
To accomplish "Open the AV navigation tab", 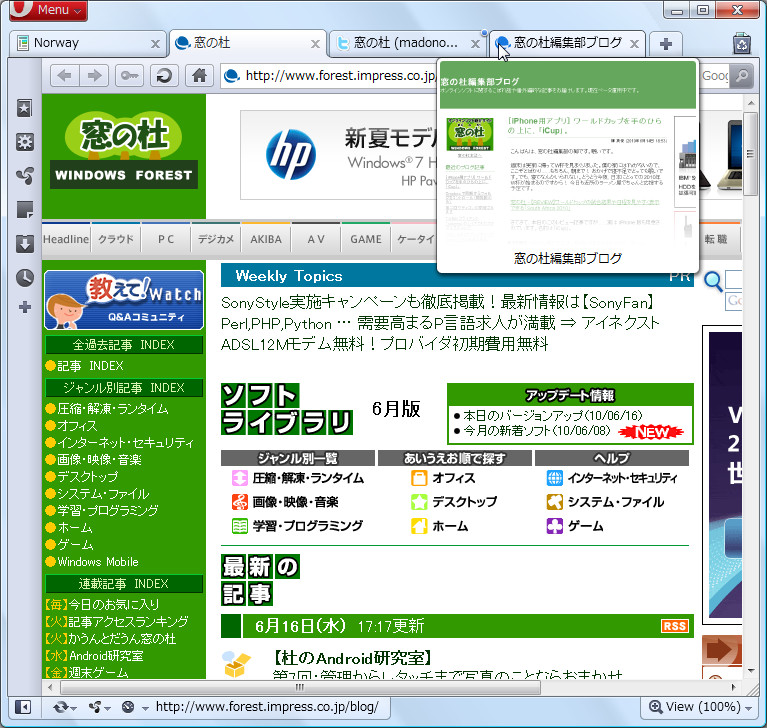I will click(316, 240).
